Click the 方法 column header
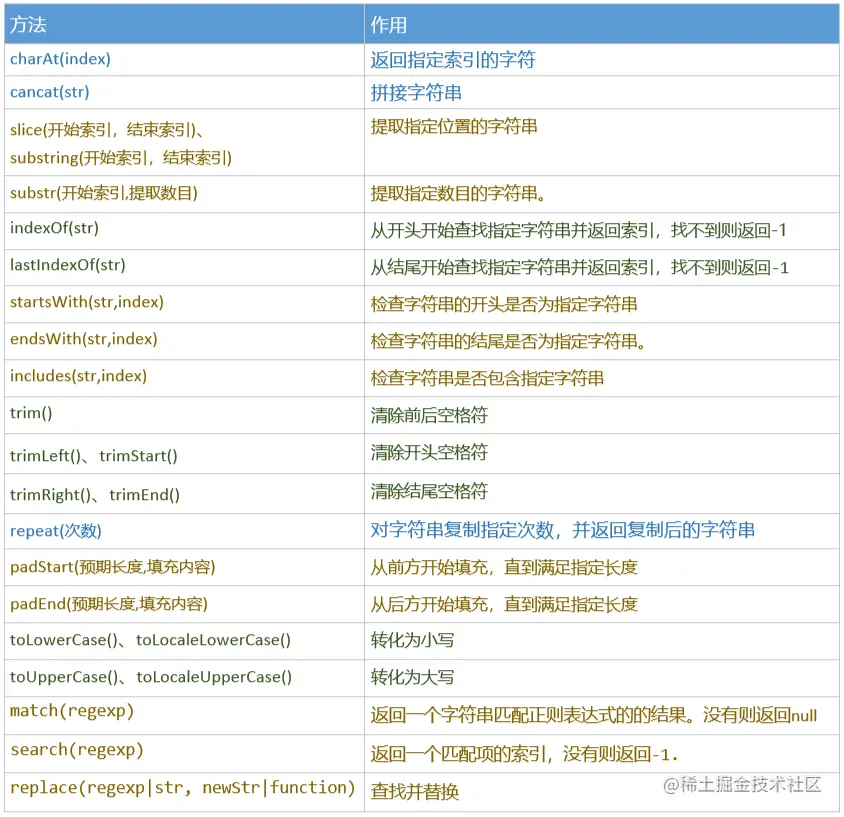The image size is (844, 817). coord(184,24)
